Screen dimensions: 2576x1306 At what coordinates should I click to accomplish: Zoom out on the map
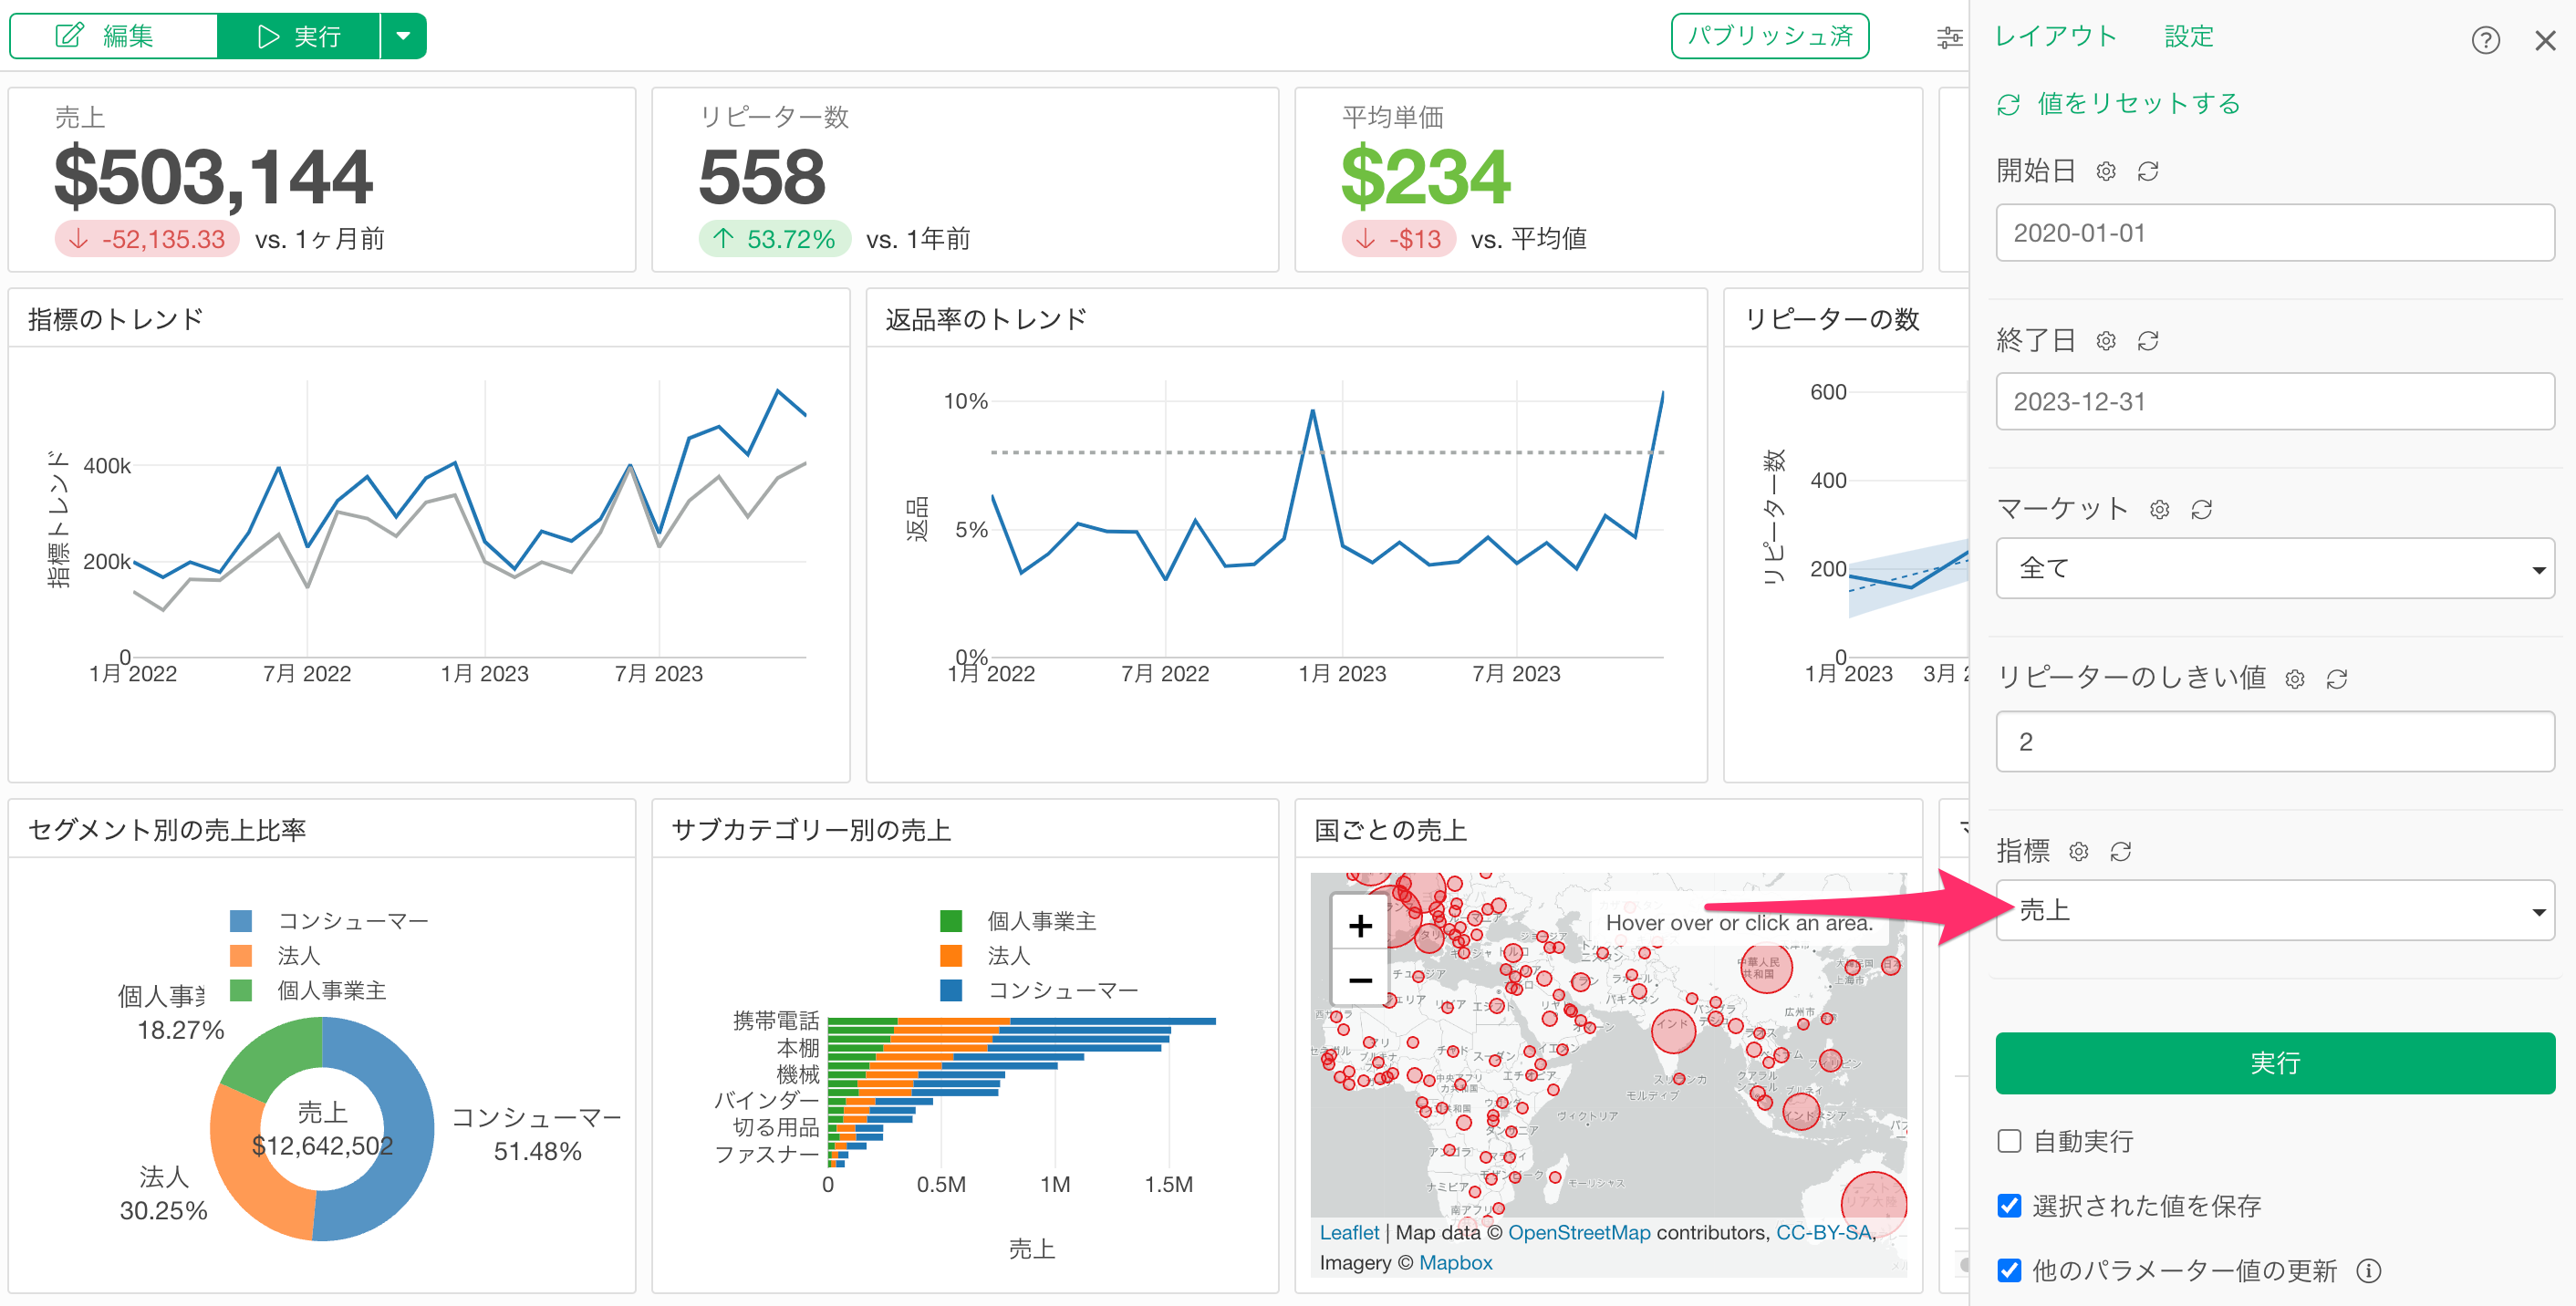point(1360,979)
